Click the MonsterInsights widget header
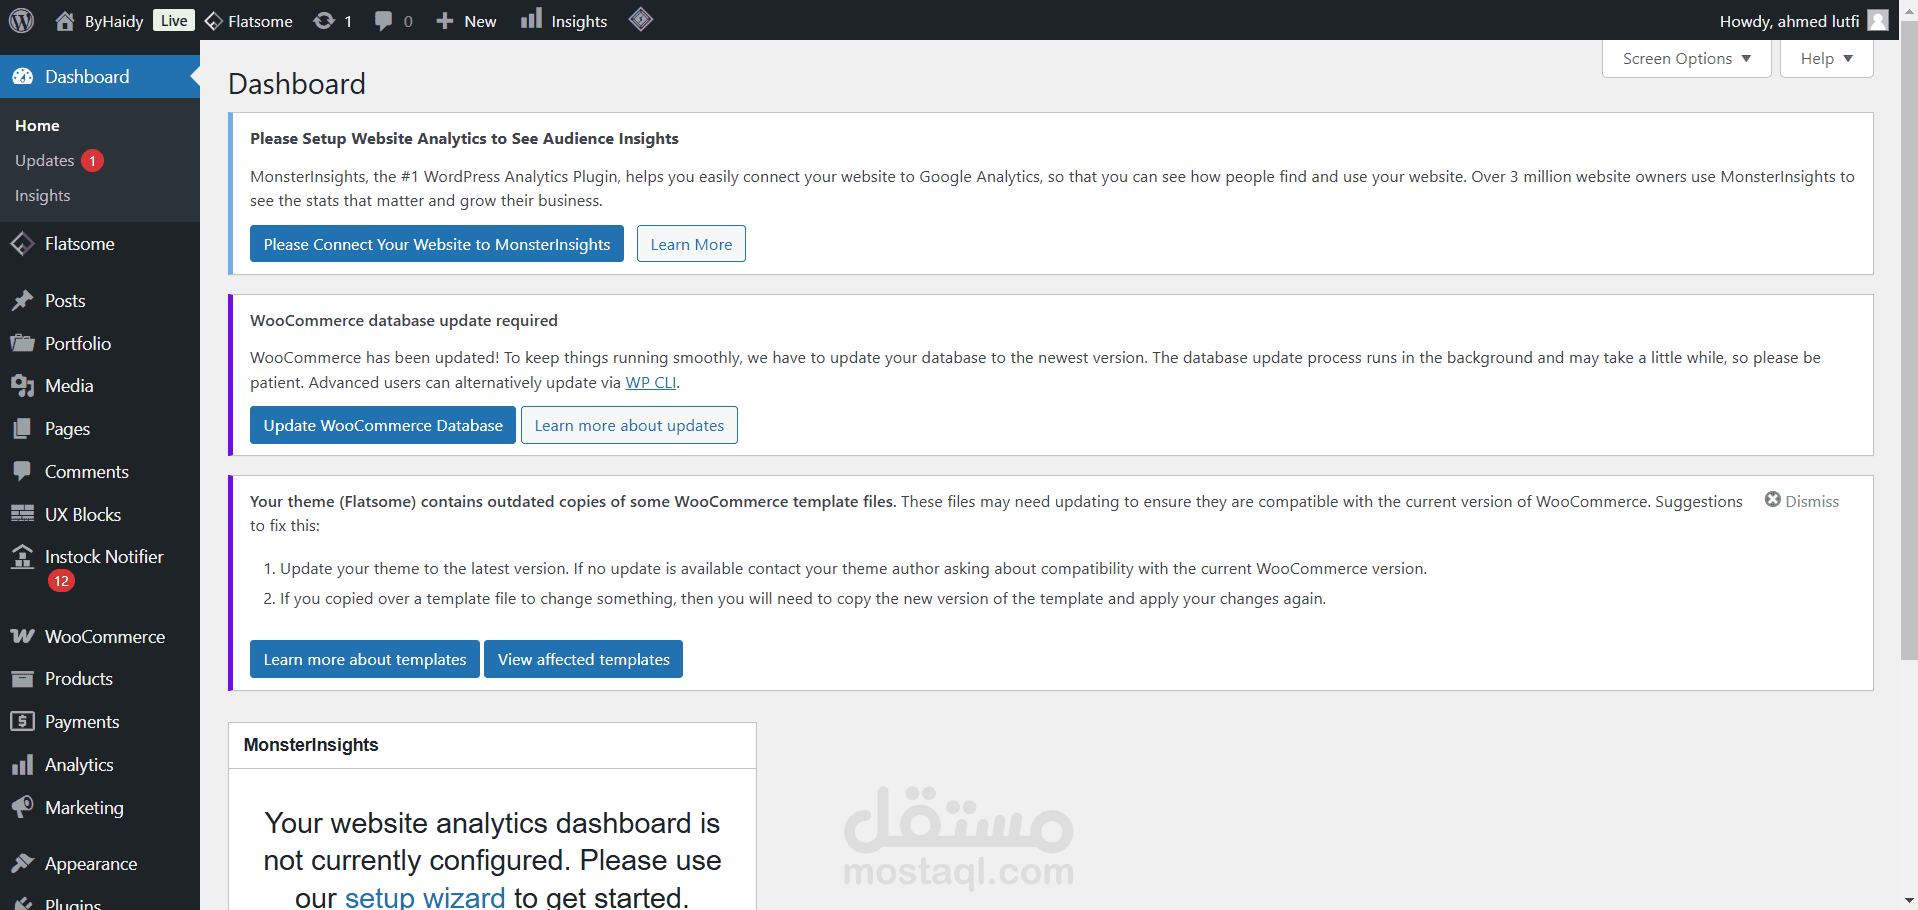Viewport: 1918px width, 910px height. 492,745
